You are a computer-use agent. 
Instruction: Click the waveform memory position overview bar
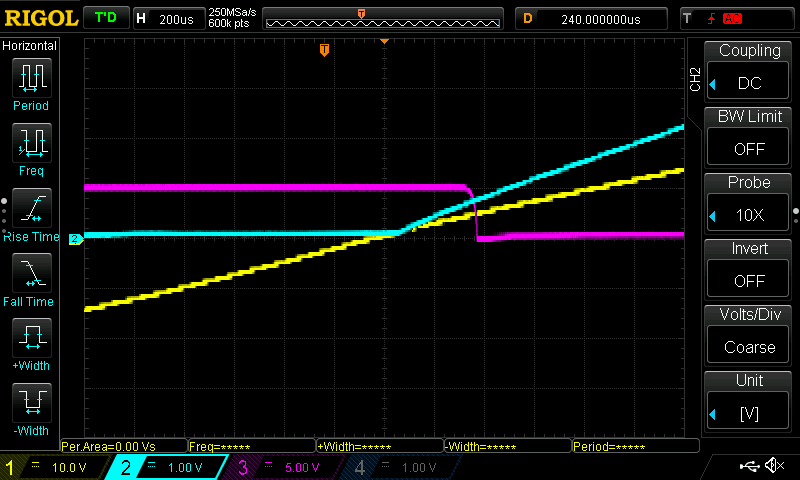tap(384, 19)
